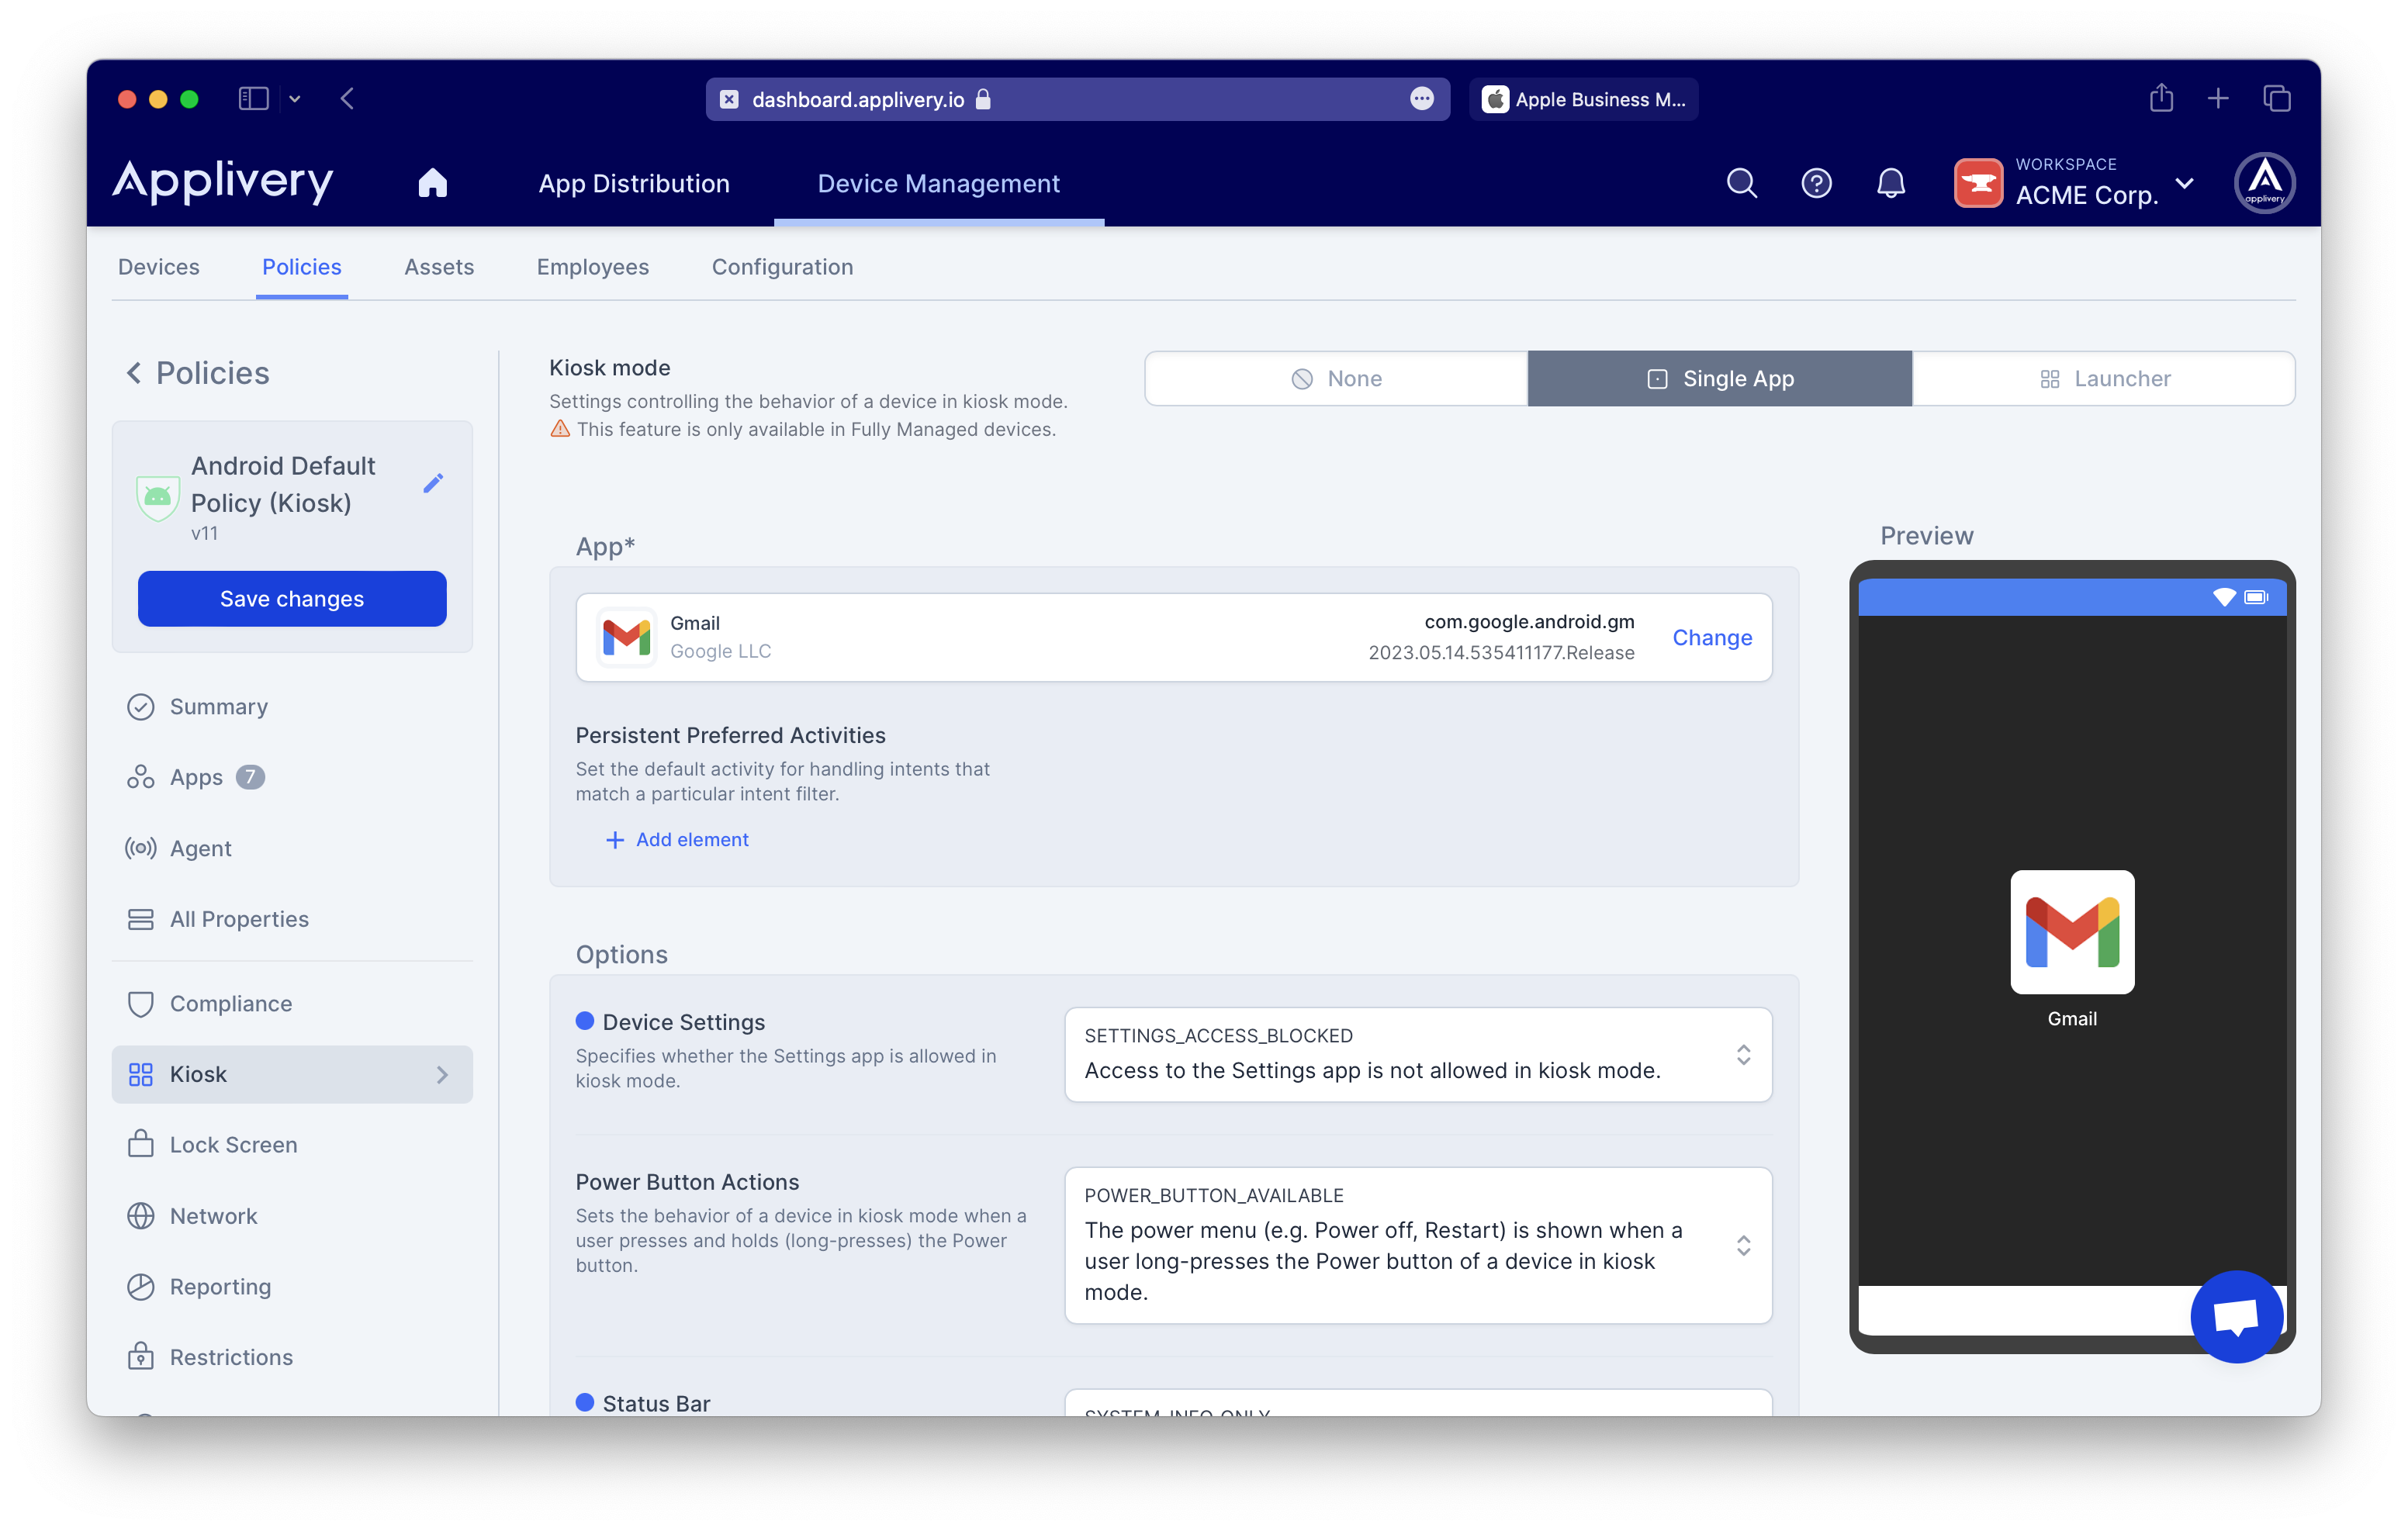The image size is (2408, 1531).
Task: Select Launcher kiosk mode
Action: pos(2103,378)
